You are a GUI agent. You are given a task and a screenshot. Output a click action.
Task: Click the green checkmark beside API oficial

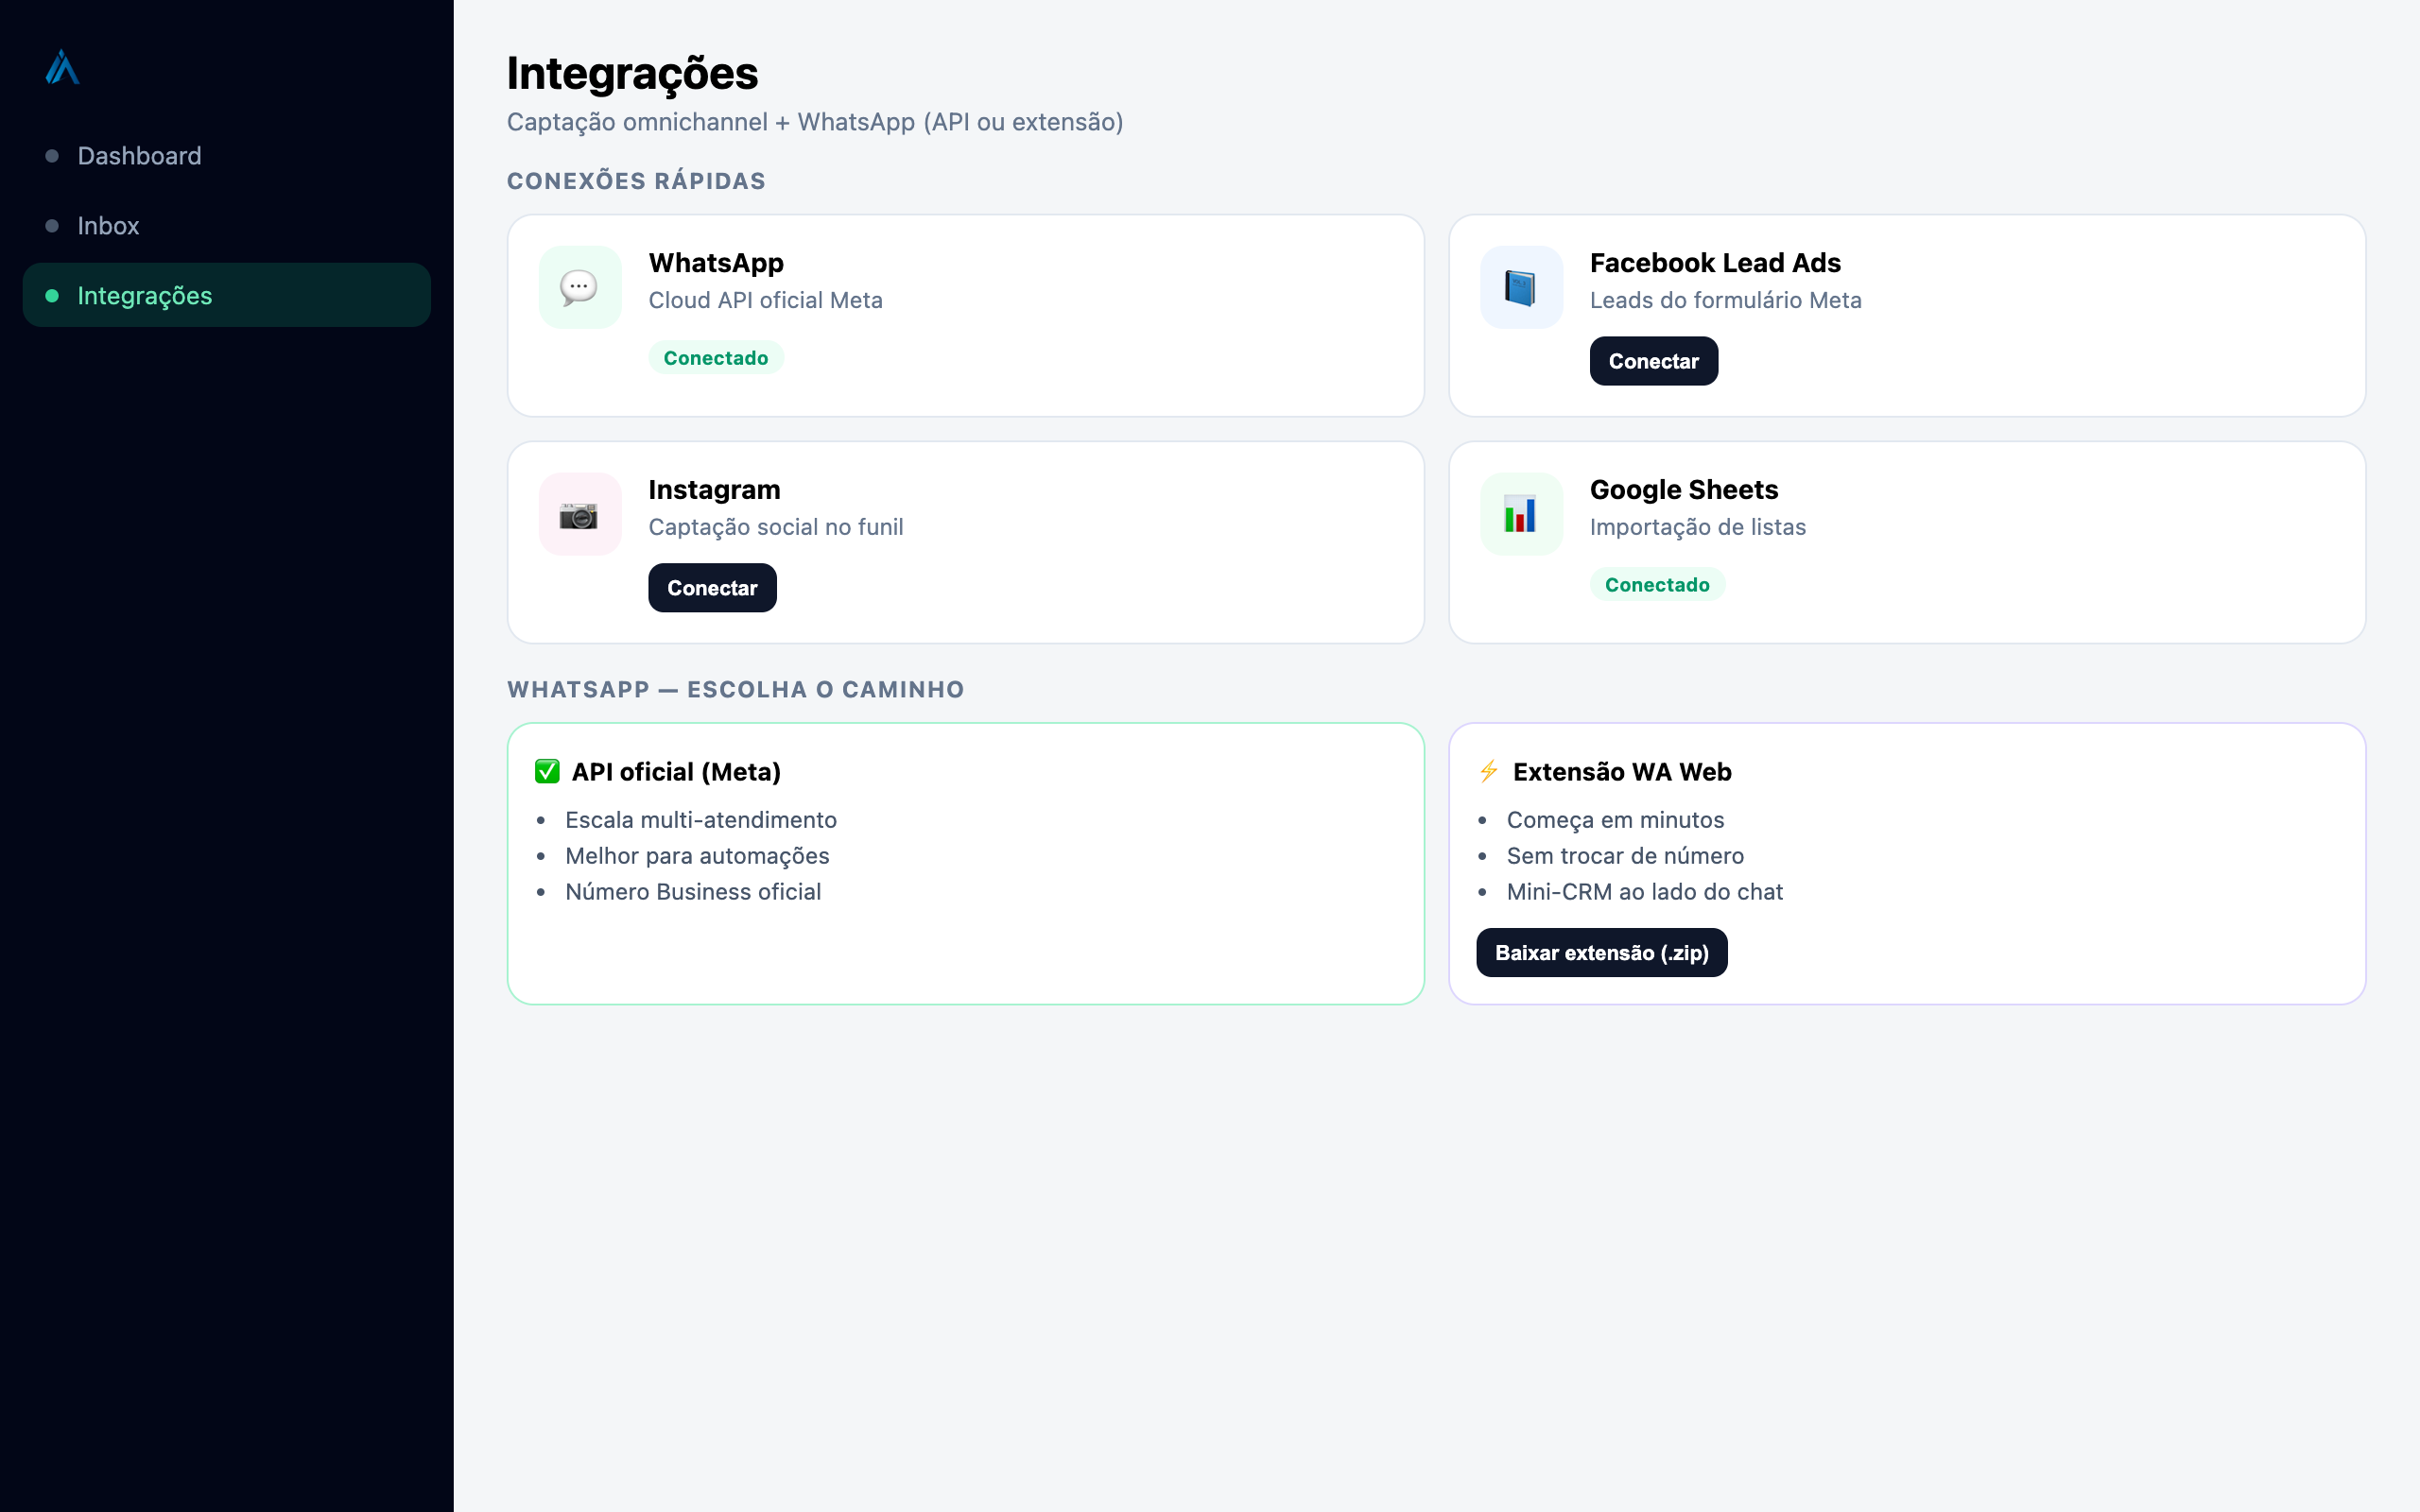[x=547, y=771]
